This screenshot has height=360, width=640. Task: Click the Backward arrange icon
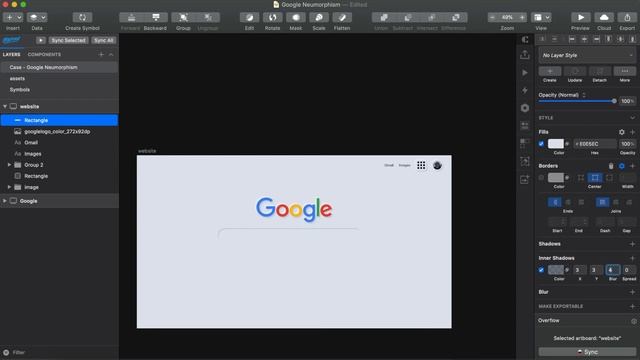(x=156, y=17)
